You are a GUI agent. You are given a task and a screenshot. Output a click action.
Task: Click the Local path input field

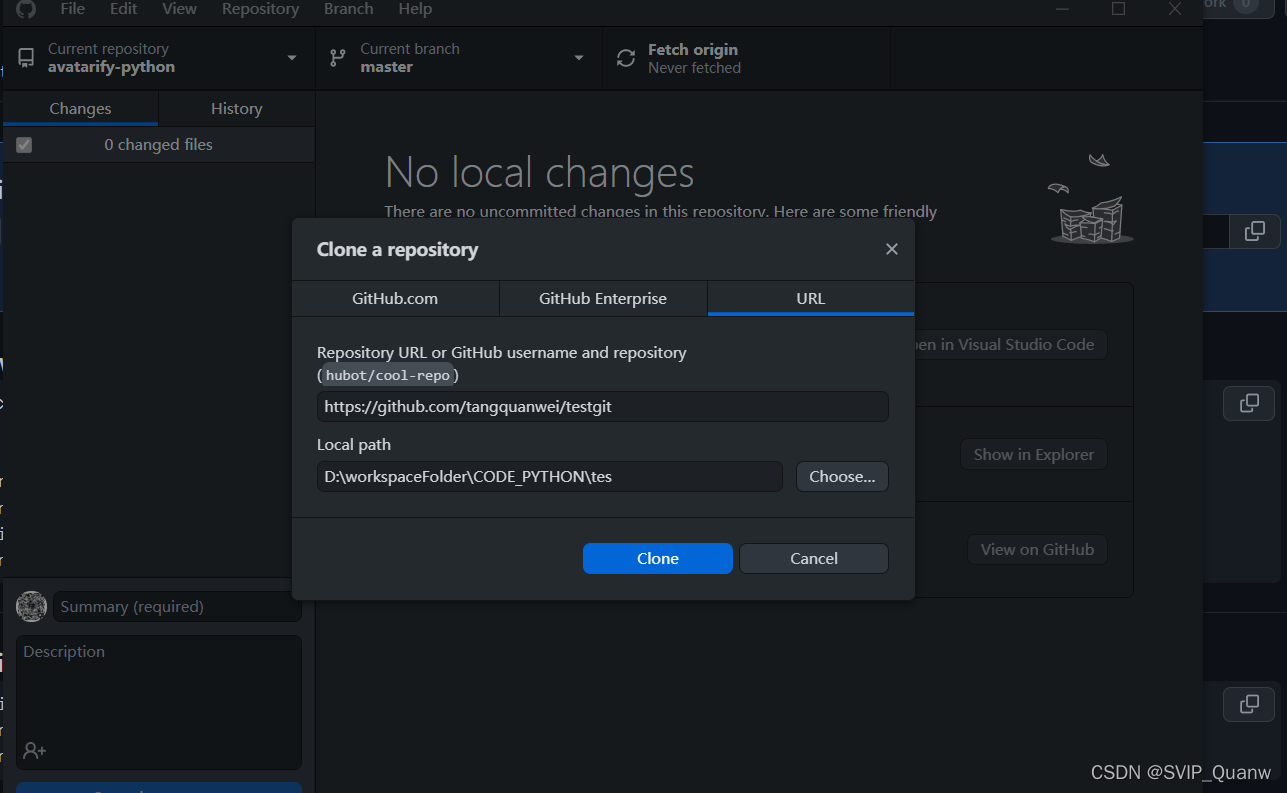(550, 477)
